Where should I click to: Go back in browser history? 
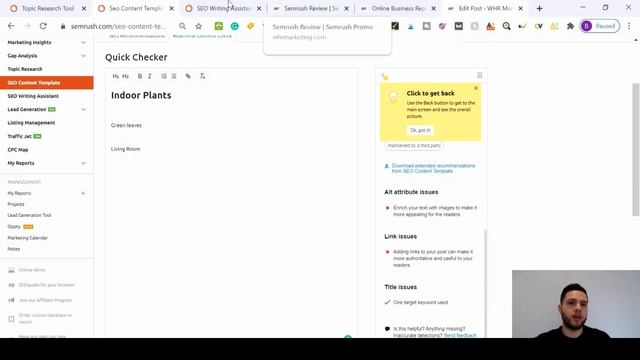[11, 26]
